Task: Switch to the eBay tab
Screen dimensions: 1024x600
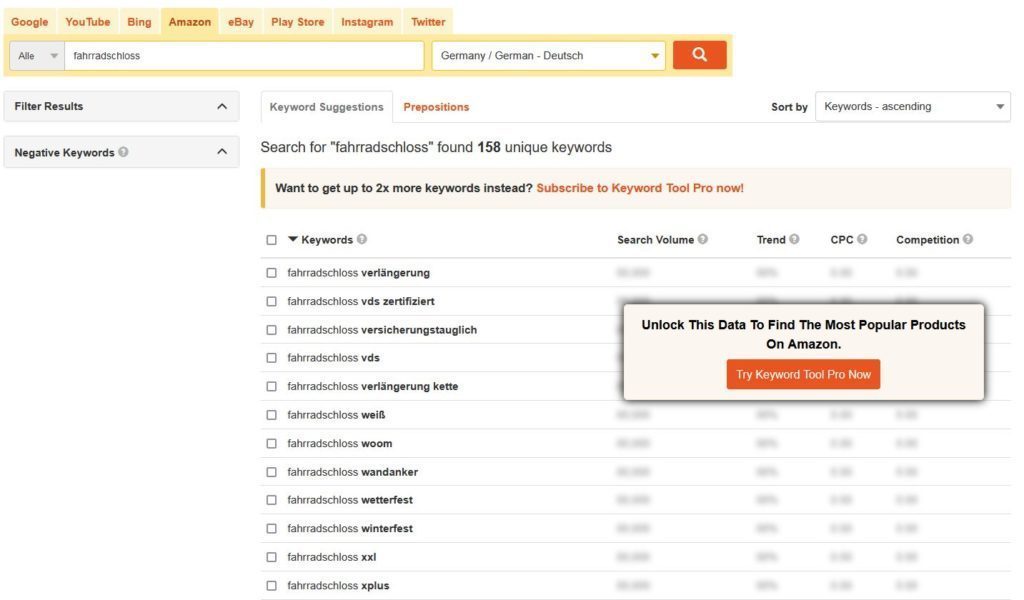Action: tap(240, 22)
